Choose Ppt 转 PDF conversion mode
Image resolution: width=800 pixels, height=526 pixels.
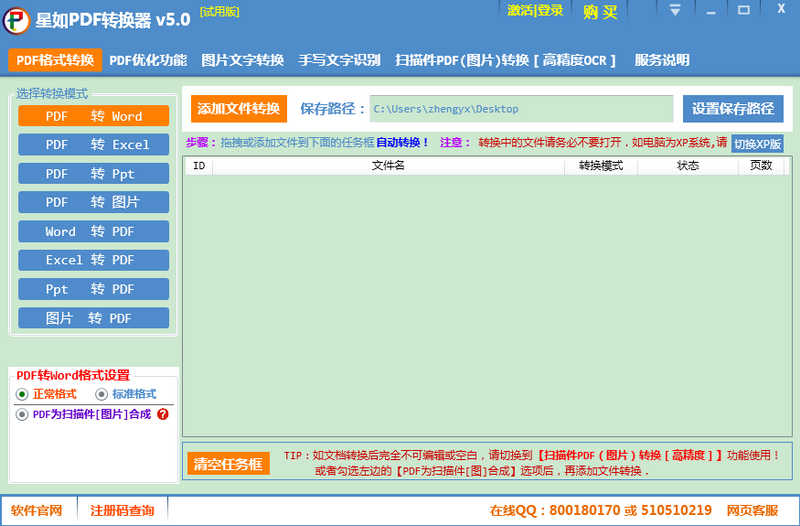click(x=93, y=289)
